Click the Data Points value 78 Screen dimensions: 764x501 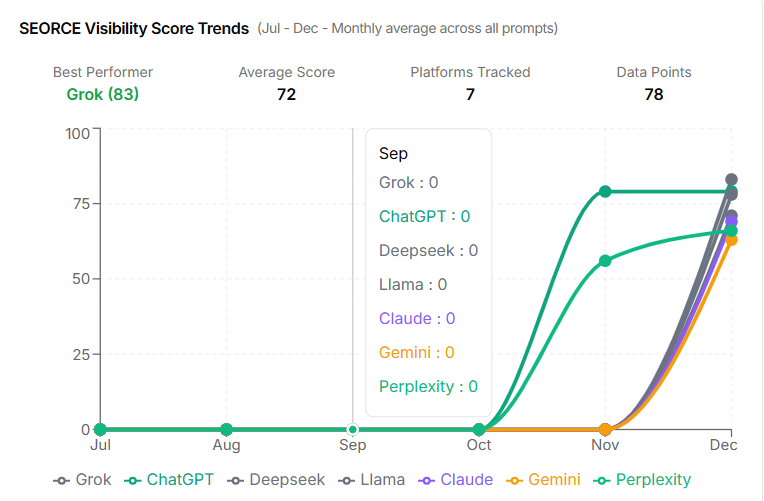point(654,95)
